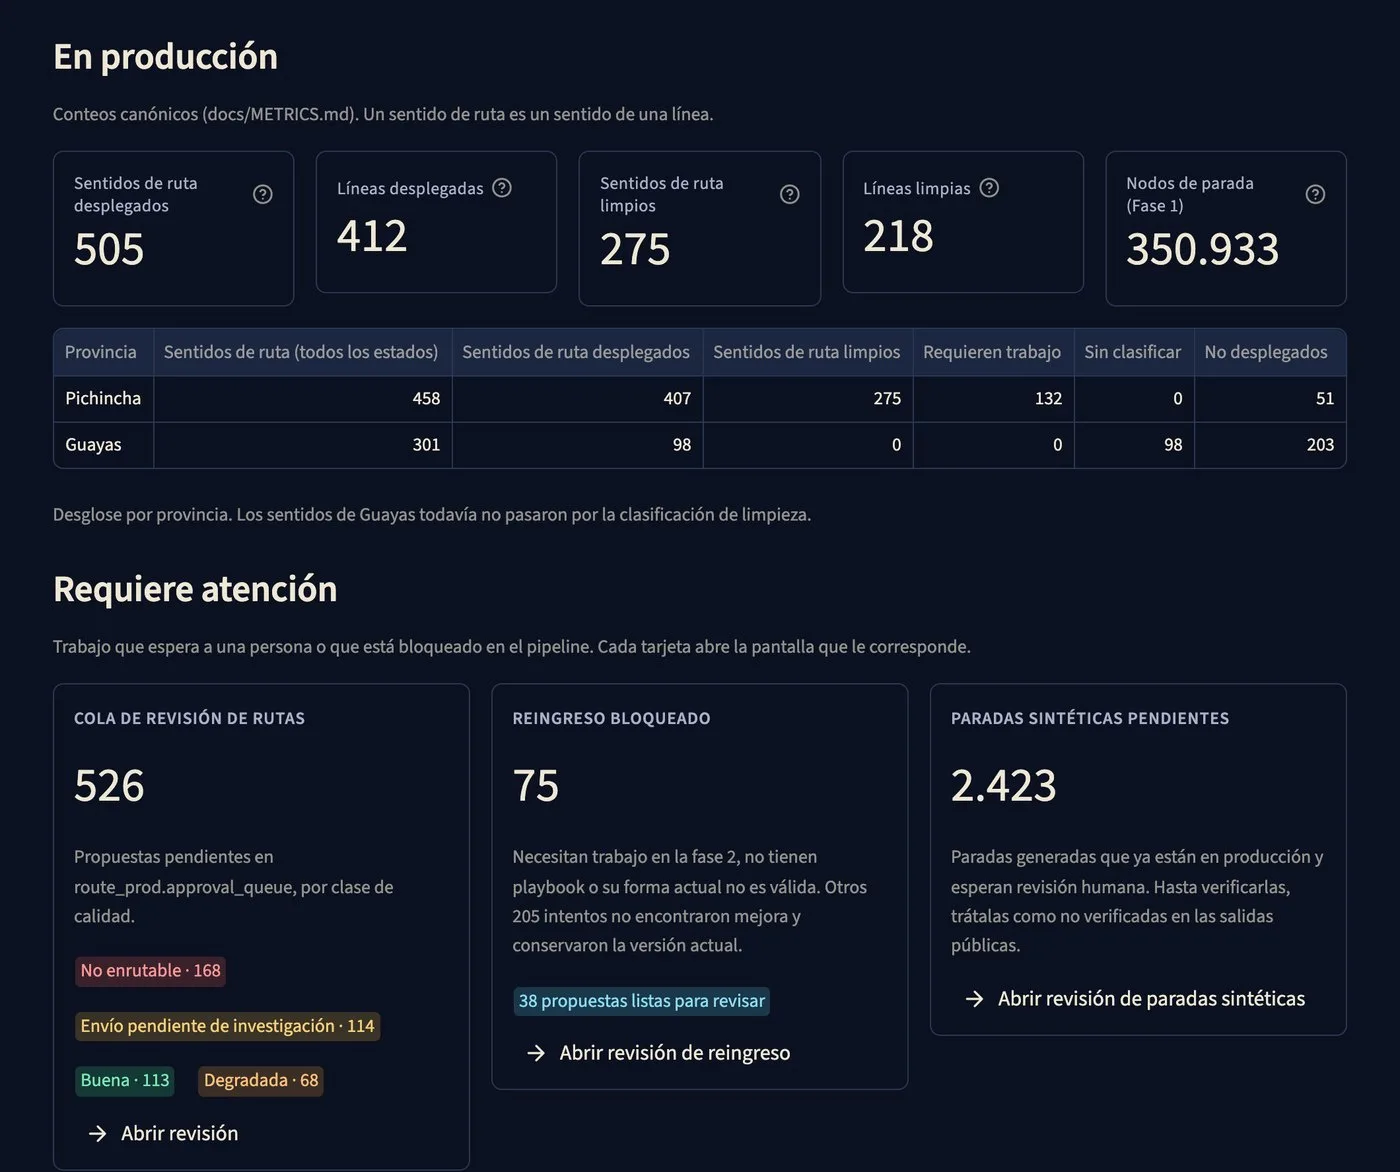
Task: Click Requieren trabajo column header
Action: 992,352
